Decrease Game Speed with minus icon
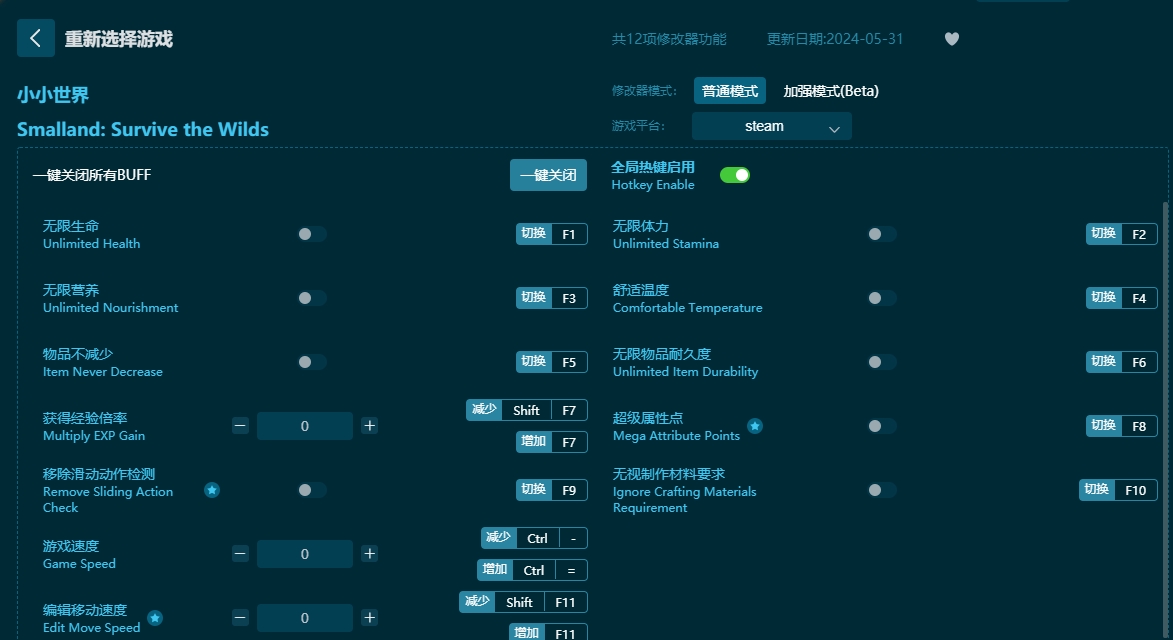Image resolution: width=1173 pixels, height=640 pixels. click(x=240, y=554)
